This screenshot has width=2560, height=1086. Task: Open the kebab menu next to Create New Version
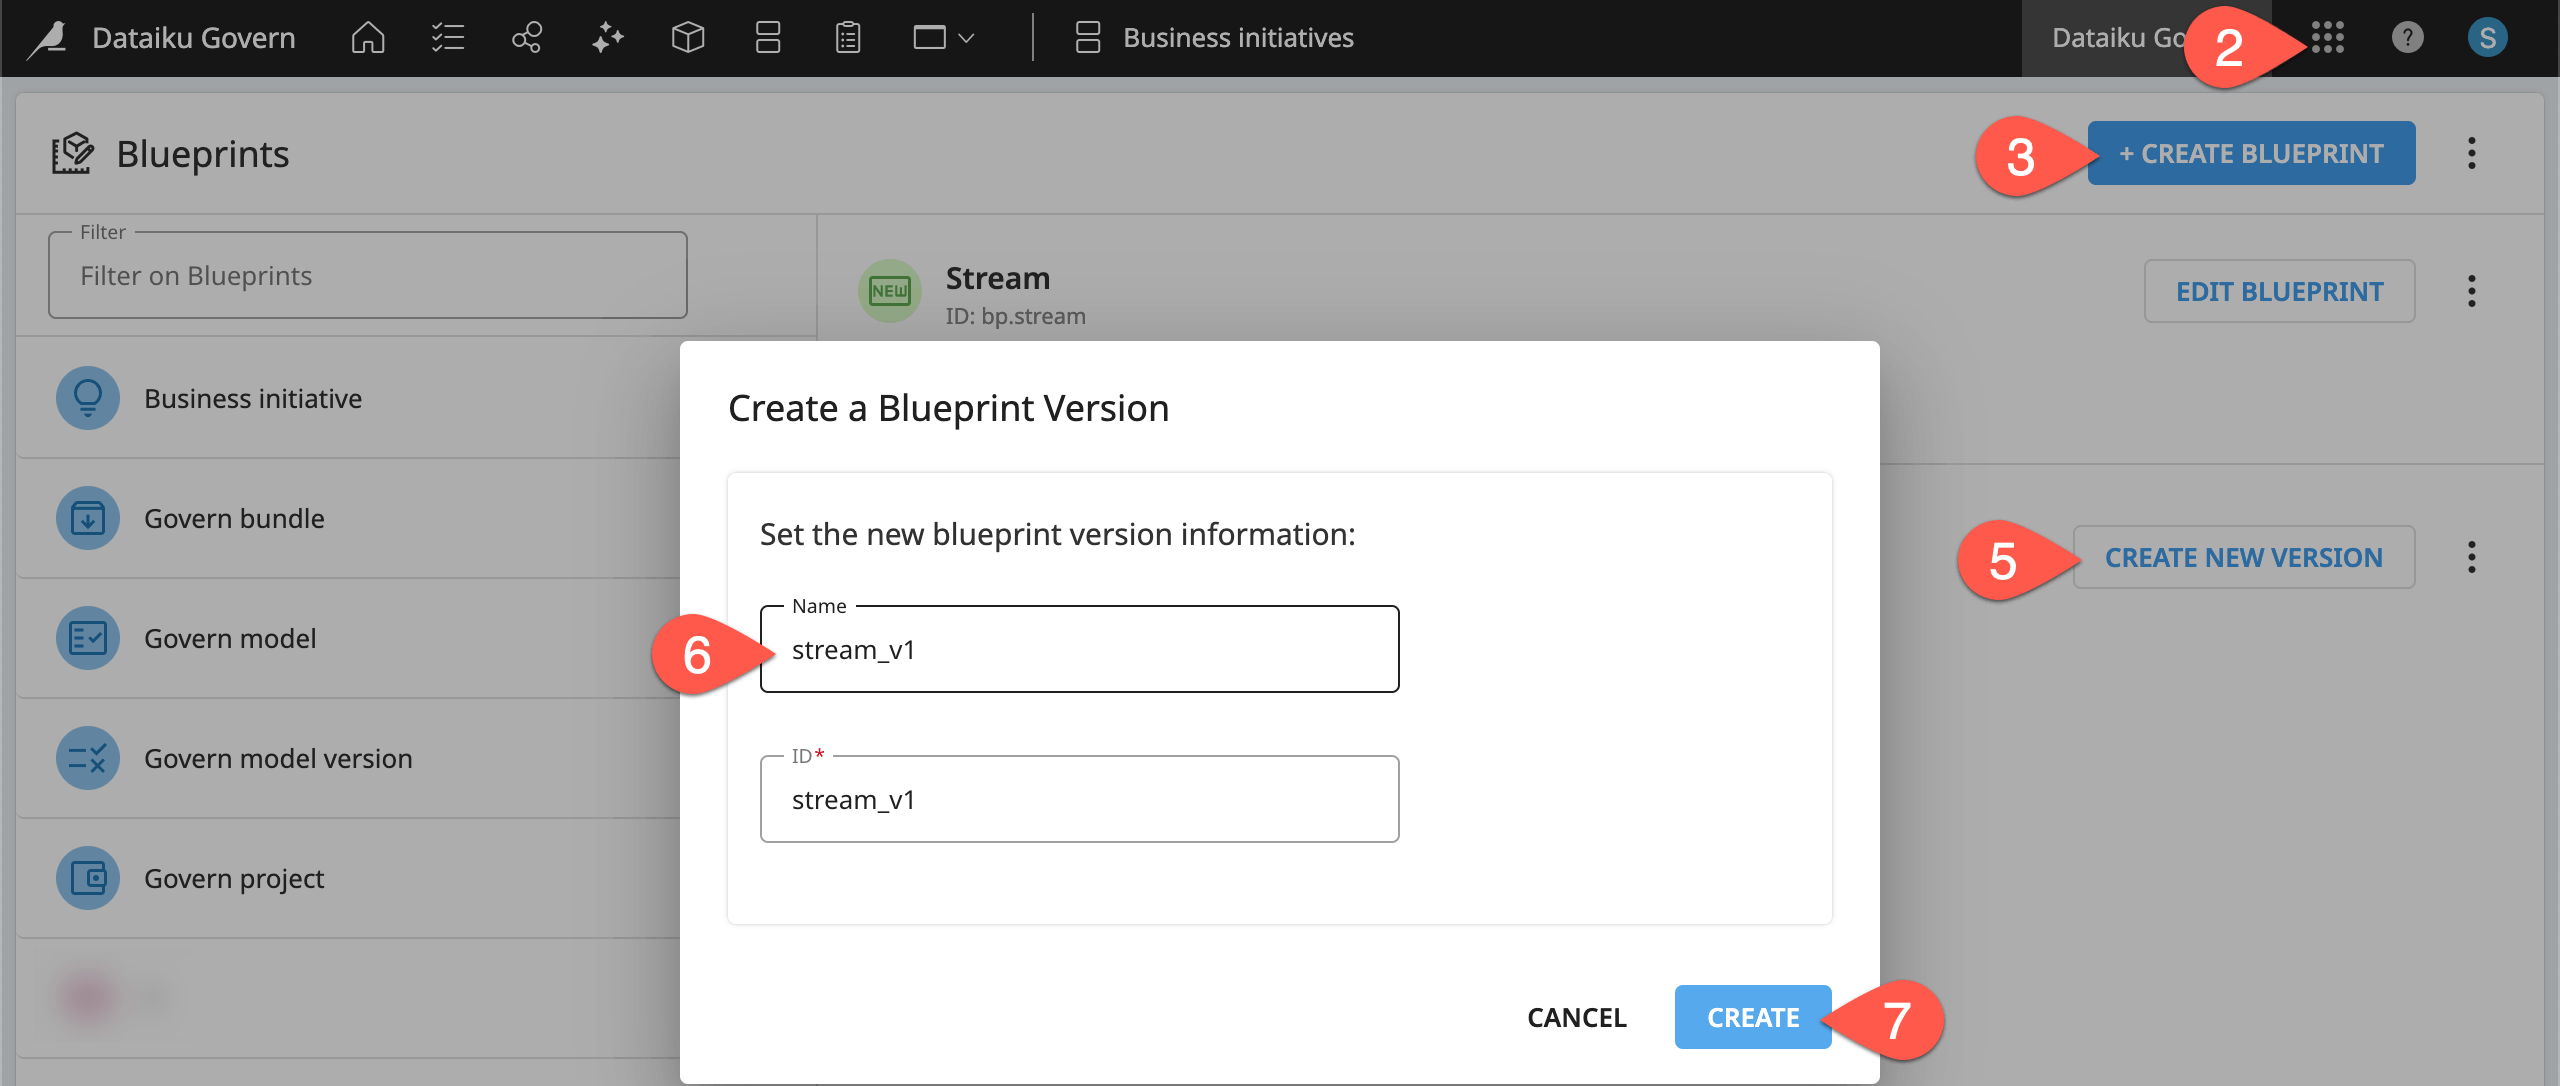click(2473, 557)
